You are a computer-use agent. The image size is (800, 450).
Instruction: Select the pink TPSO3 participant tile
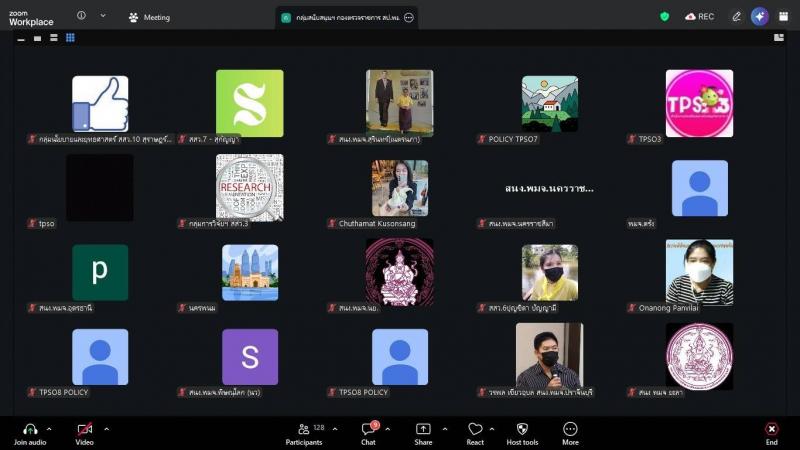pyautogui.click(x=699, y=104)
